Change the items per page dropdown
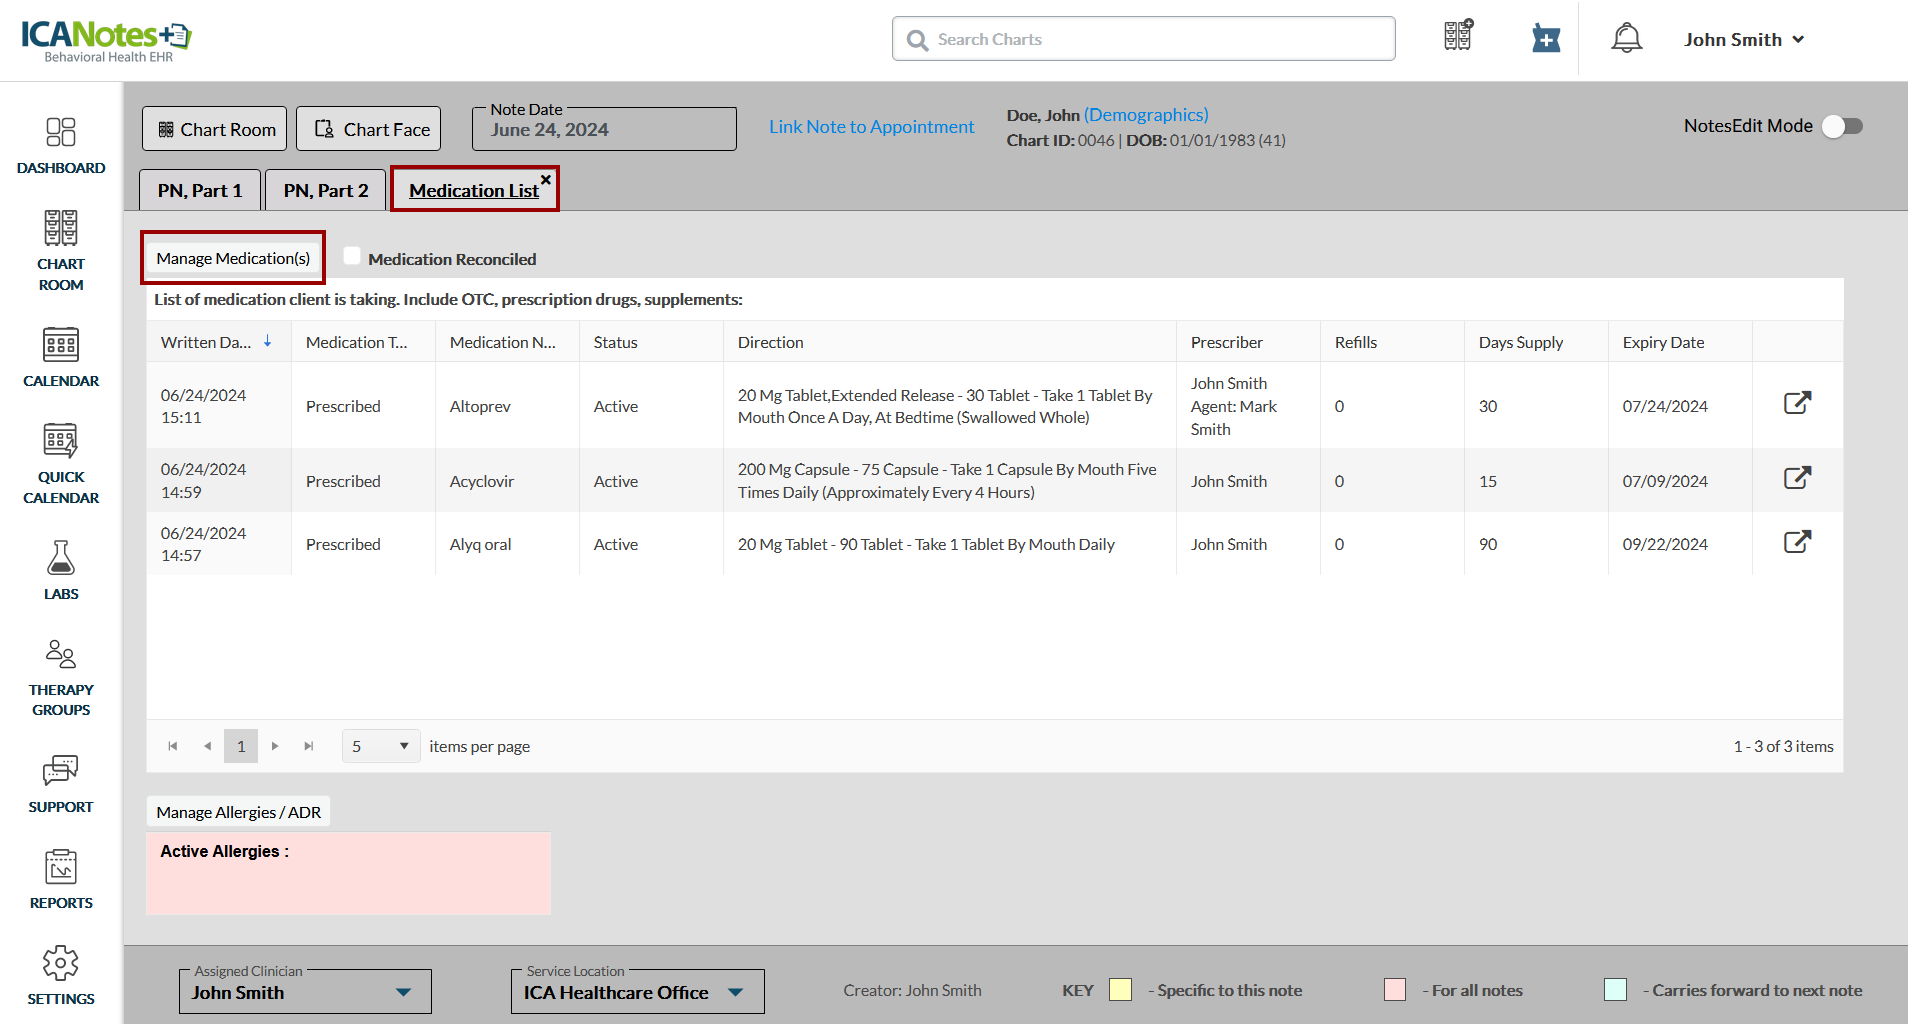The height and width of the screenshot is (1024, 1908). pyautogui.click(x=381, y=746)
